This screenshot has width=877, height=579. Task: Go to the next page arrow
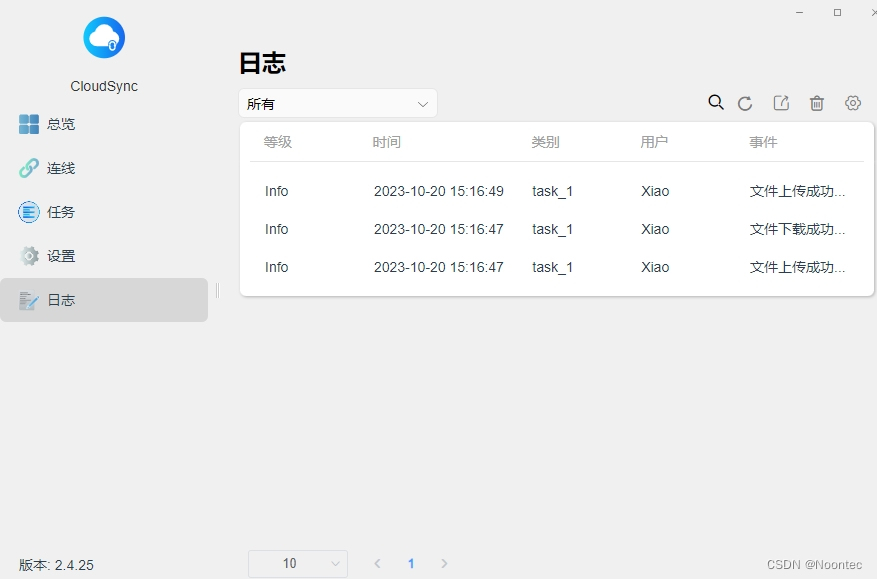[445, 564]
